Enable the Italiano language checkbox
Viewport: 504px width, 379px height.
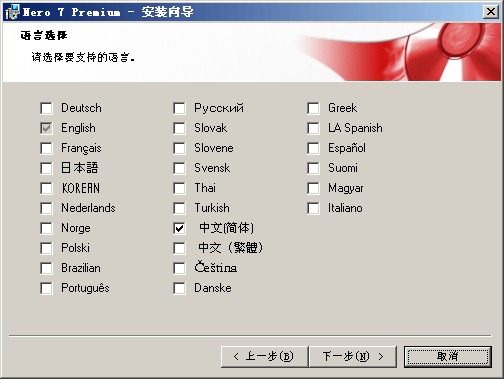point(313,208)
